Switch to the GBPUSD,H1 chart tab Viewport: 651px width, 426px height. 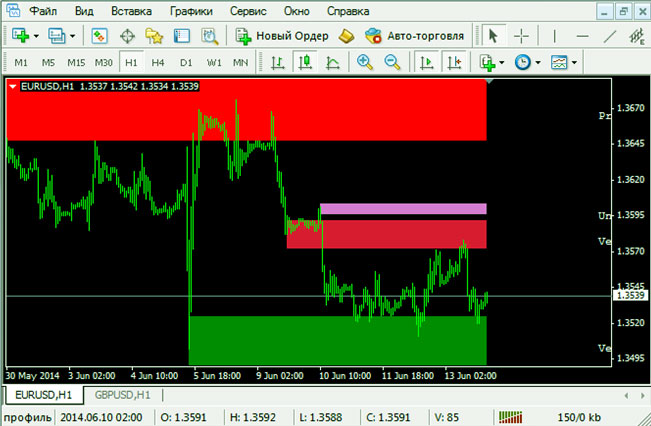pyautogui.click(x=116, y=395)
